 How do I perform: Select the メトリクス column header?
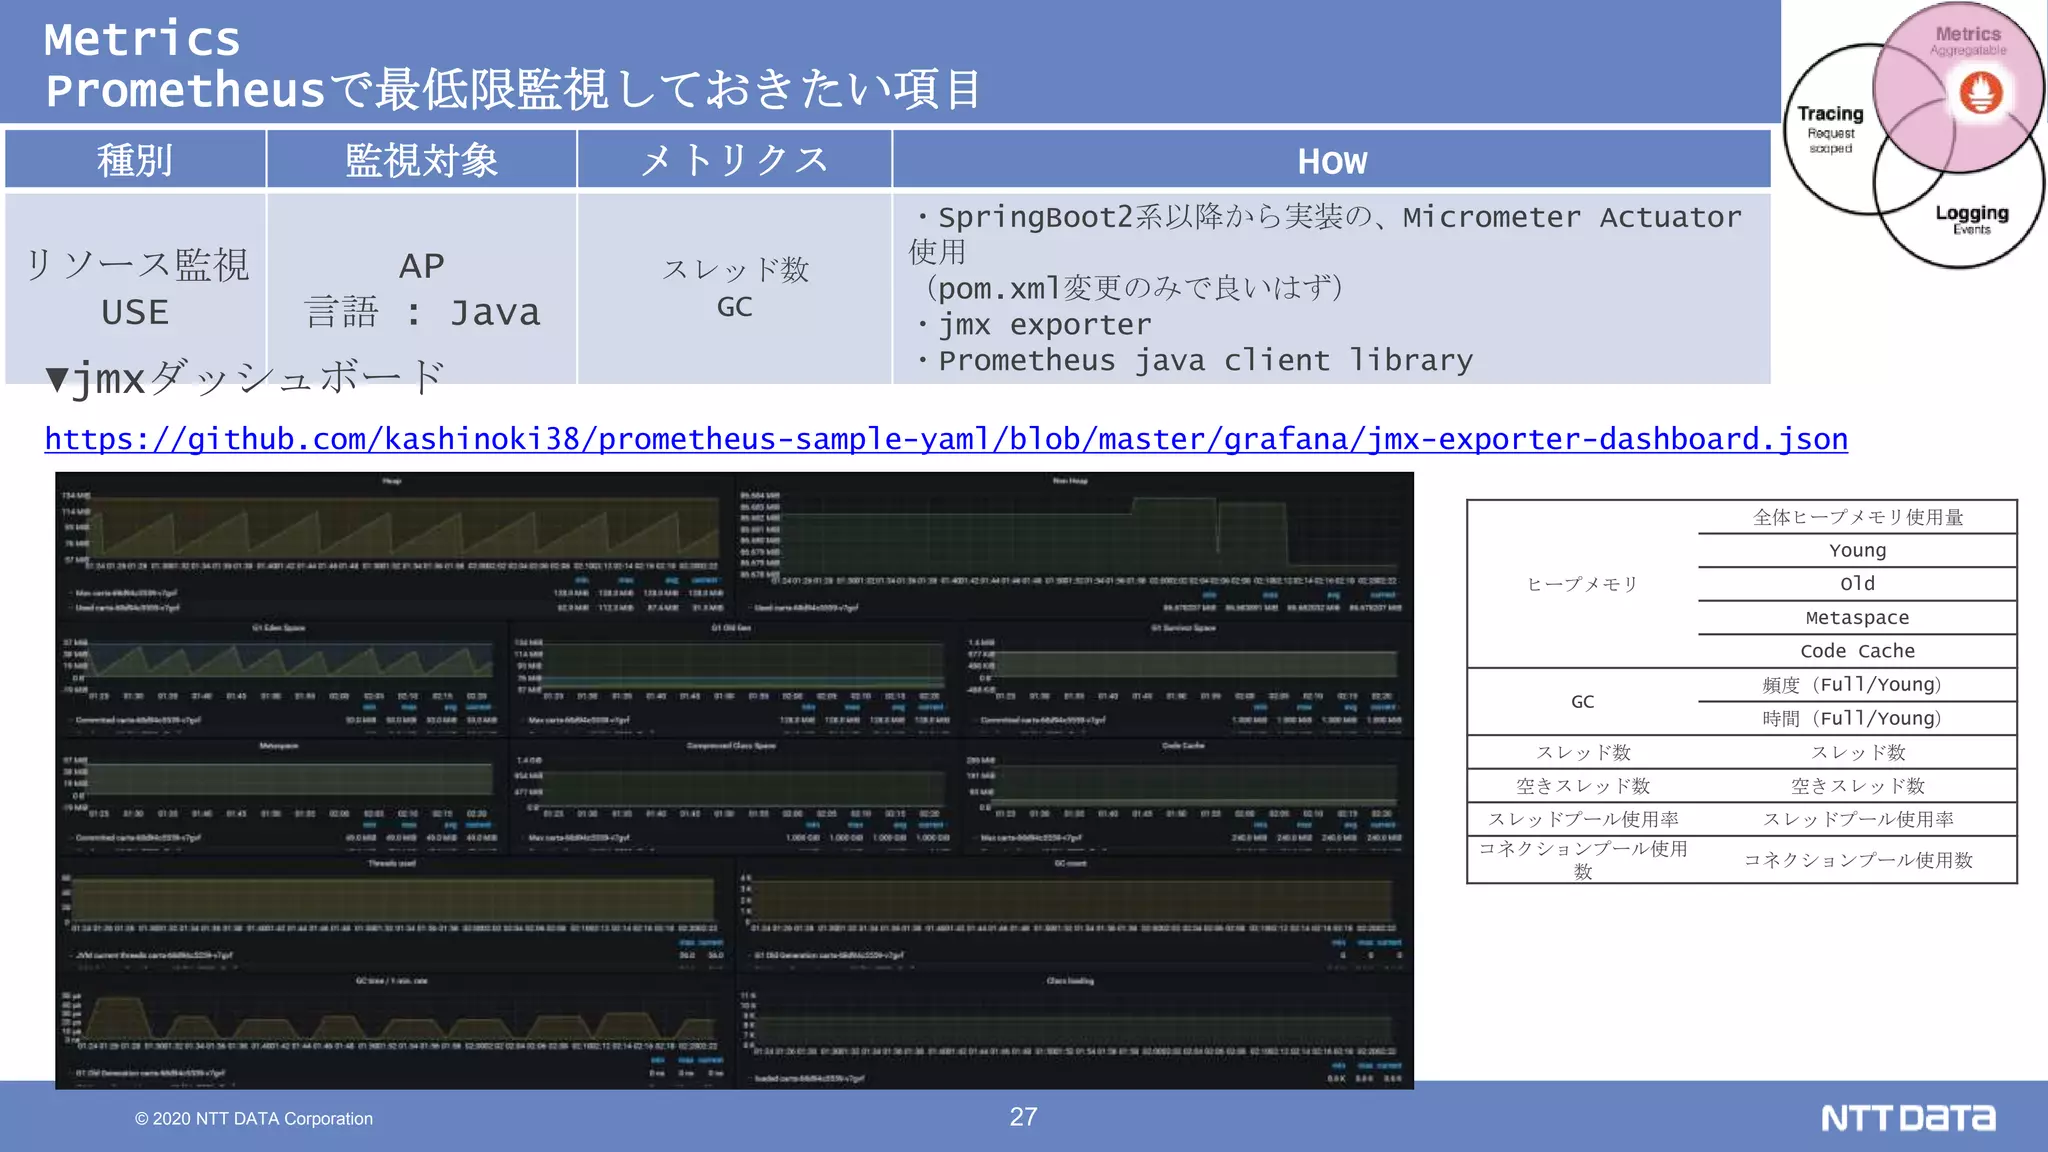coord(734,160)
